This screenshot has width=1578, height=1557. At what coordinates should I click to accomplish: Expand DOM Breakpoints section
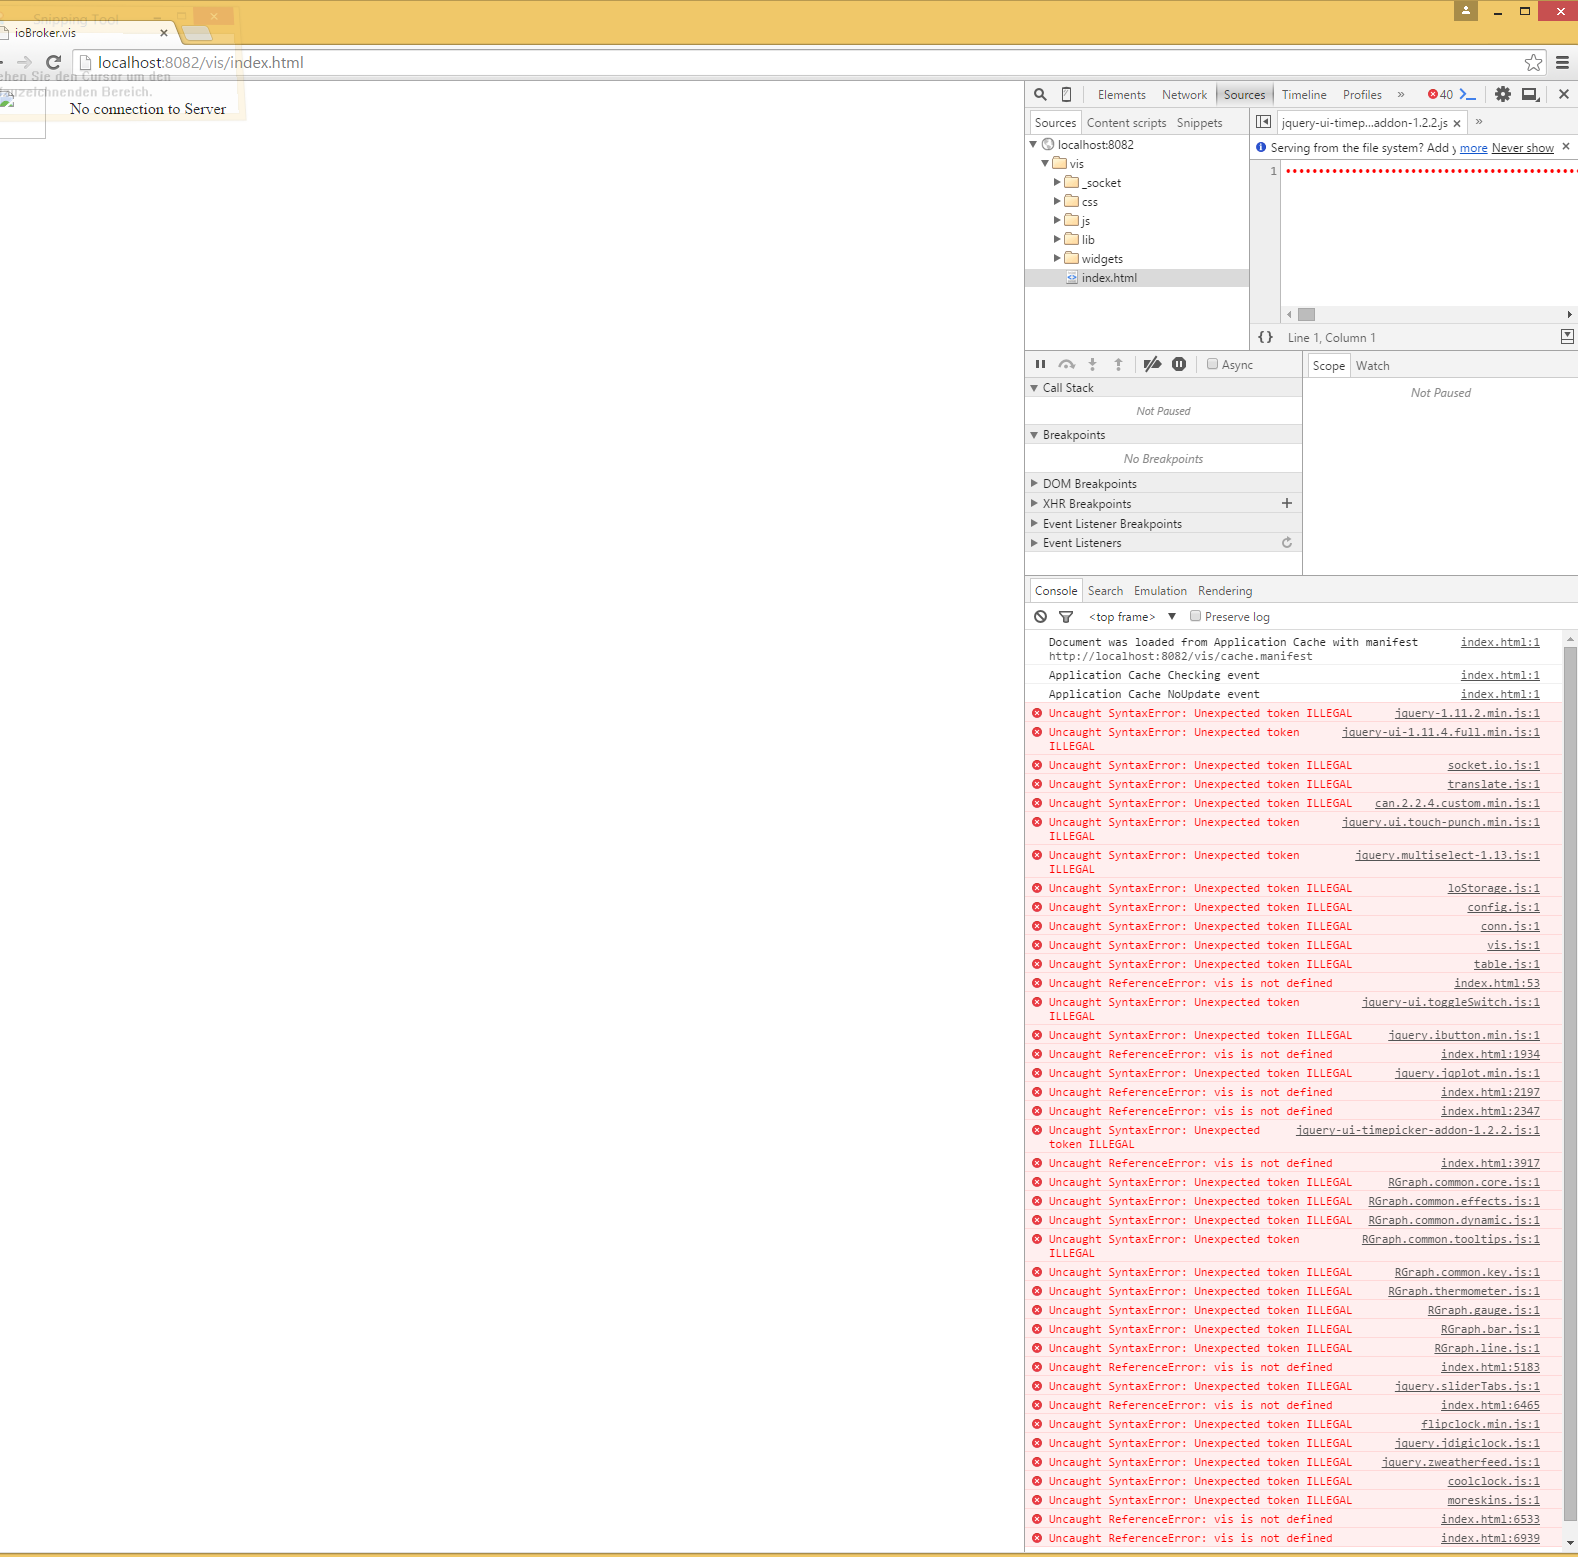click(1034, 483)
